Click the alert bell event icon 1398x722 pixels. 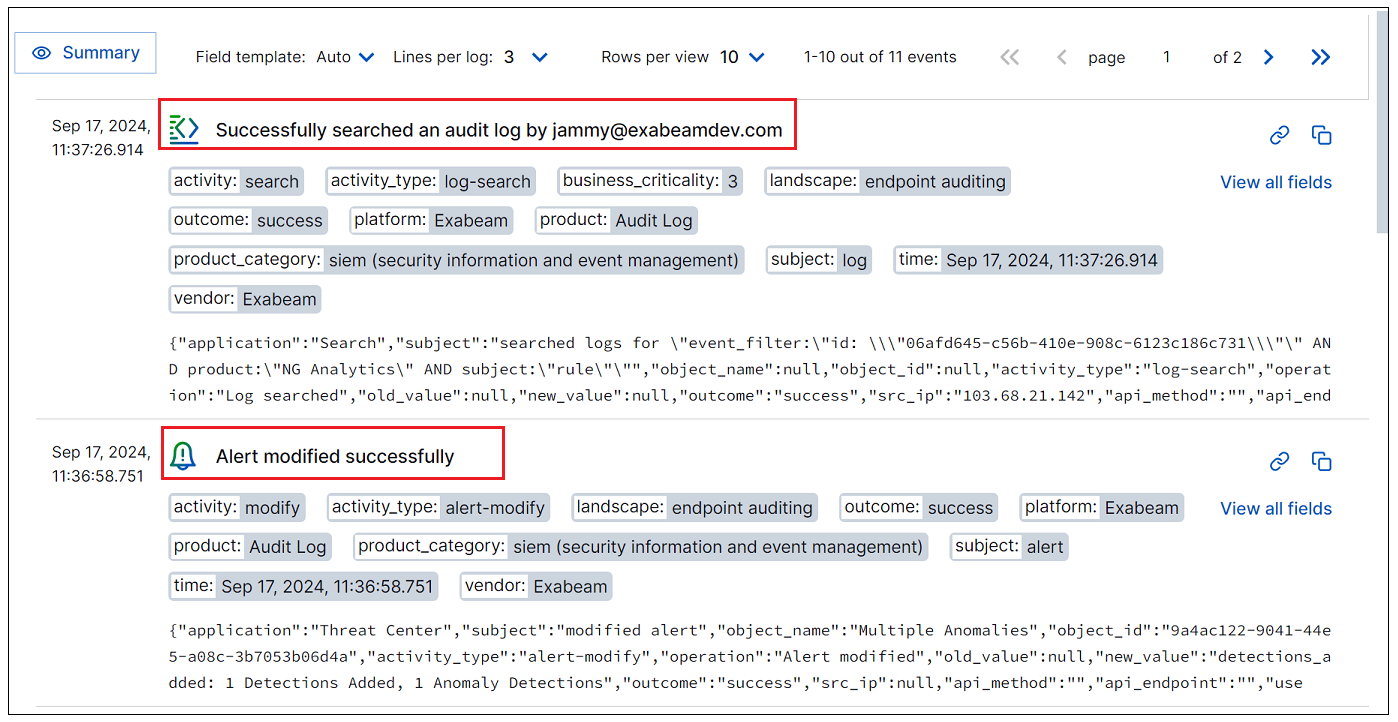click(x=183, y=456)
